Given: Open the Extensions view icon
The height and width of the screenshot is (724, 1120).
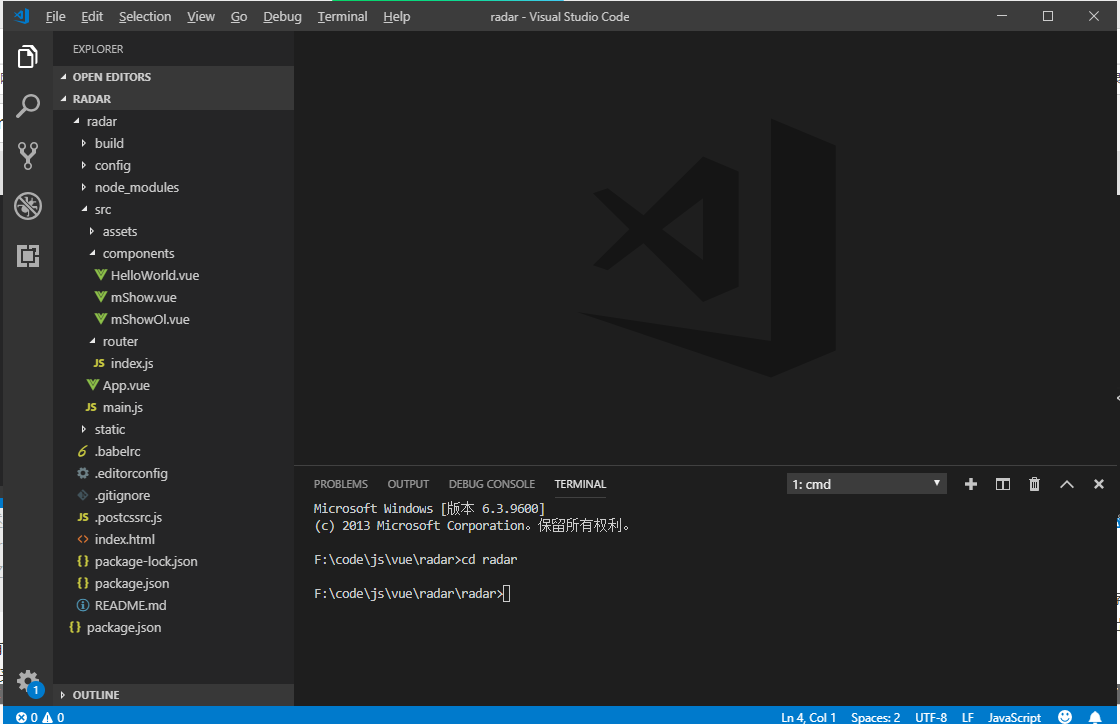Looking at the screenshot, I should [x=28, y=256].
